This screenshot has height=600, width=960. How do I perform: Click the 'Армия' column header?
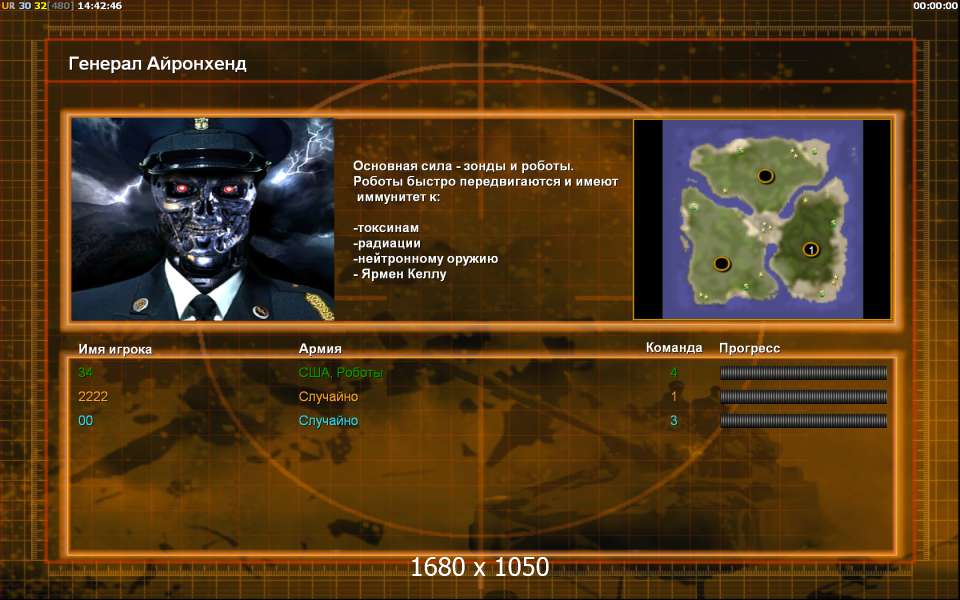[320, 348]
